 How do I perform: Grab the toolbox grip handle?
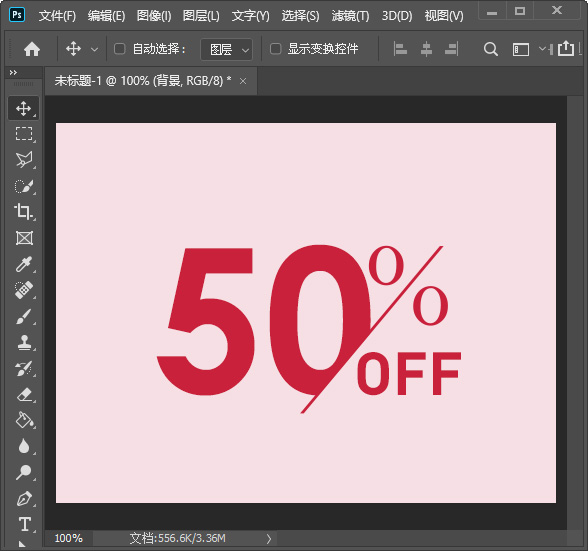coord(23,84)
